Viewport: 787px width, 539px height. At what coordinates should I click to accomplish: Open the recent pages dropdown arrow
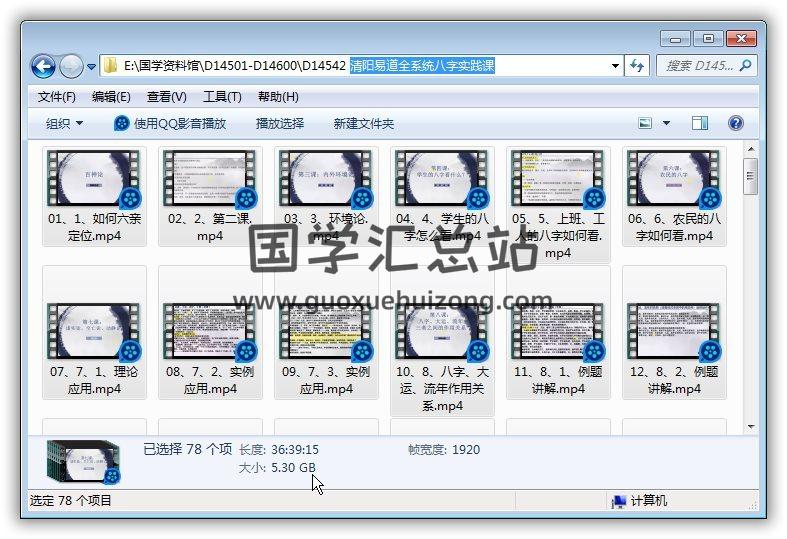(x=91, y=66)
